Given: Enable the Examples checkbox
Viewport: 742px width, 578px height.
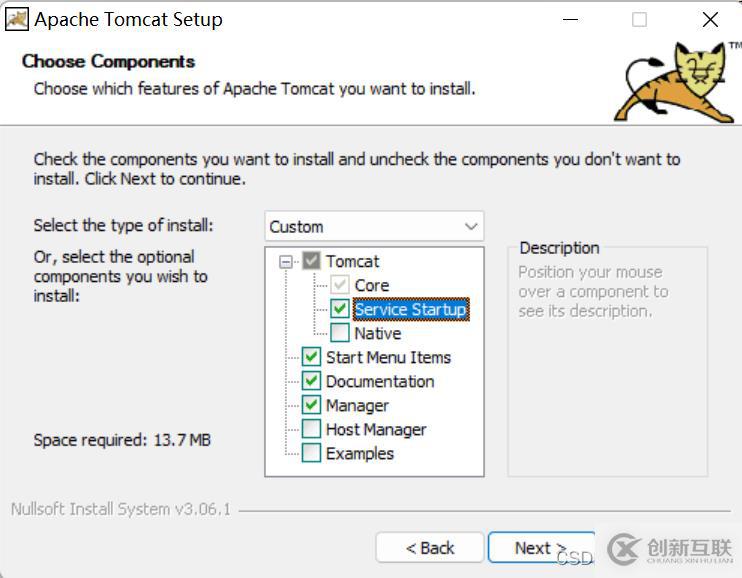Looking at the screenshot, I should [311, 453].
